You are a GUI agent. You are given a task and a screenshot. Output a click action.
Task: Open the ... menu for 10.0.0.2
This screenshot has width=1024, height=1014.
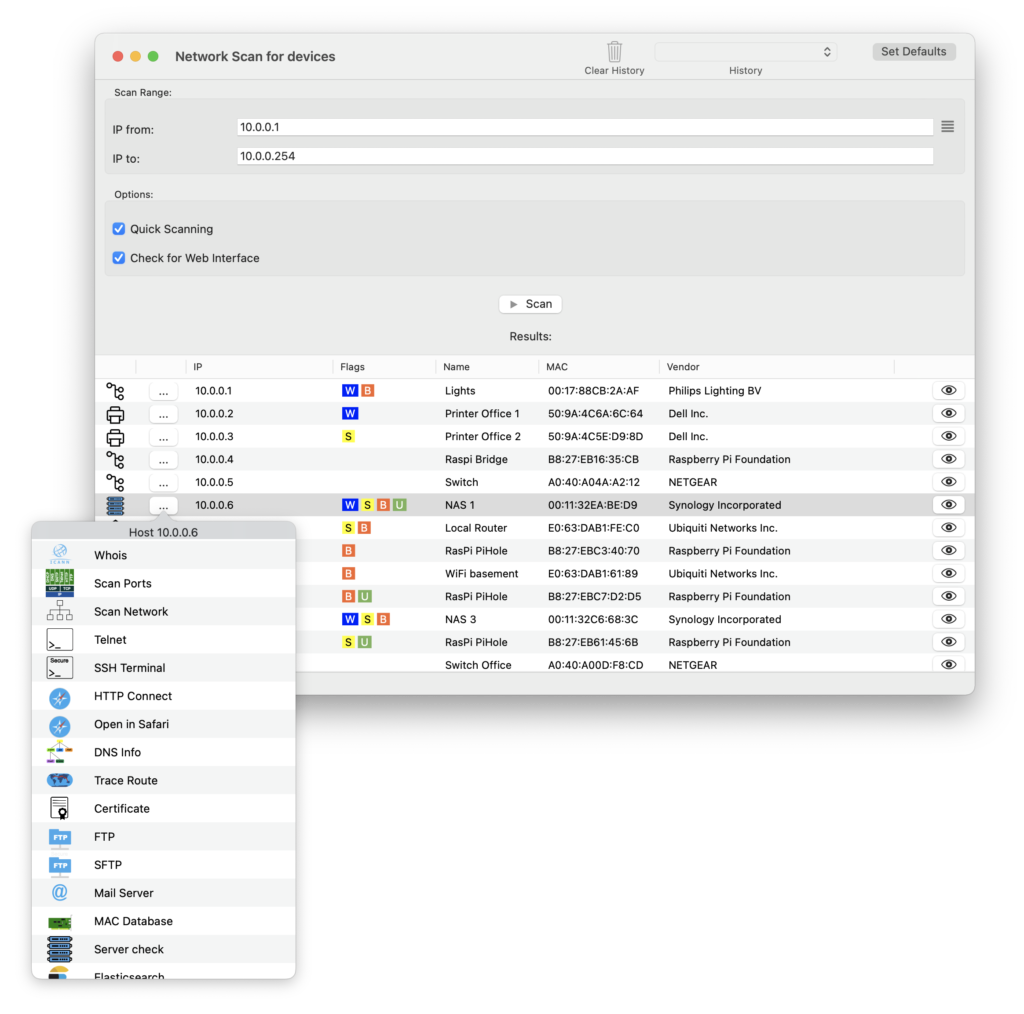[x=163, y=414]
